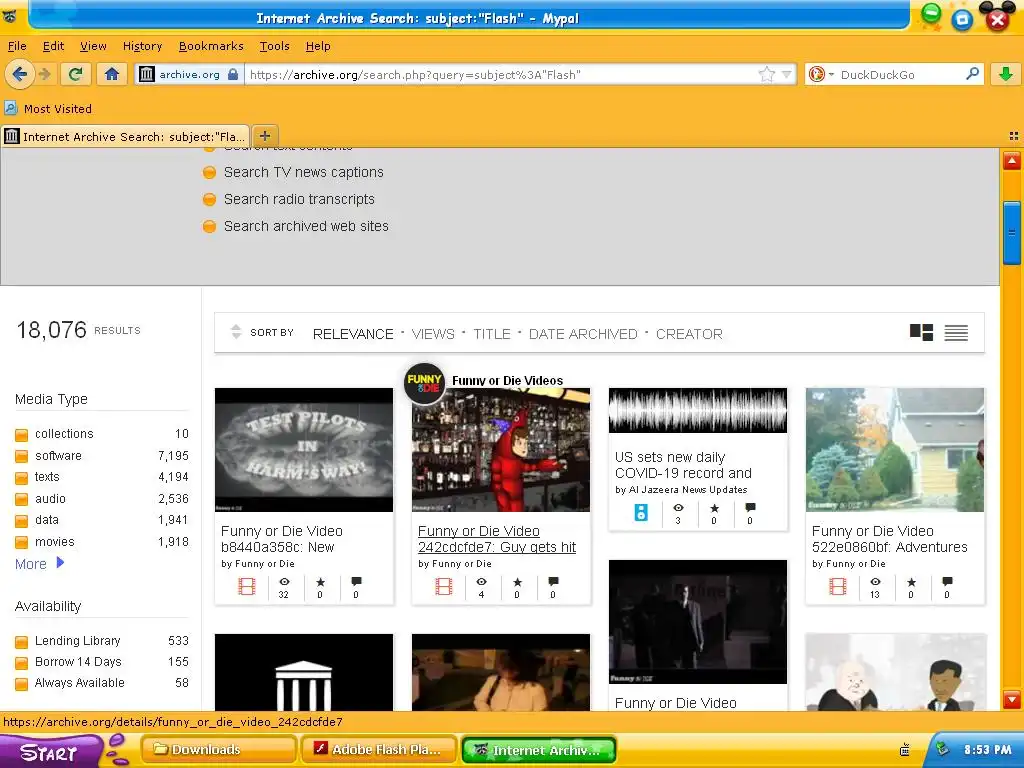Select Search TV news captions radio option

point(209,172)
